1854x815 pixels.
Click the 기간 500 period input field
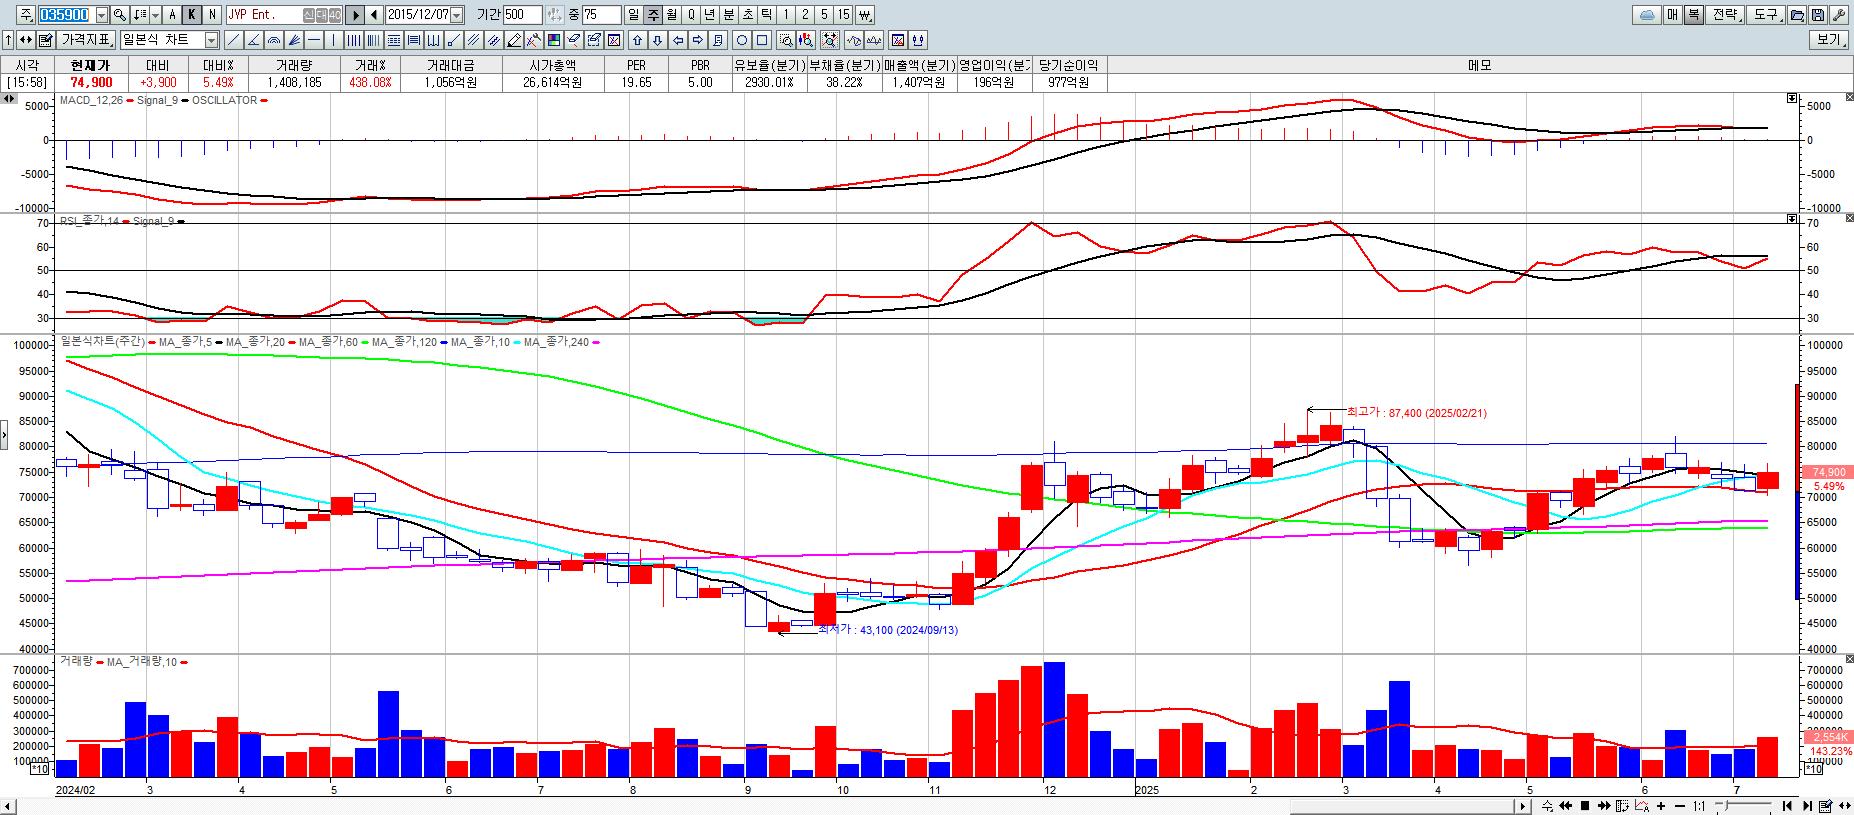click(x=522, y=15)
